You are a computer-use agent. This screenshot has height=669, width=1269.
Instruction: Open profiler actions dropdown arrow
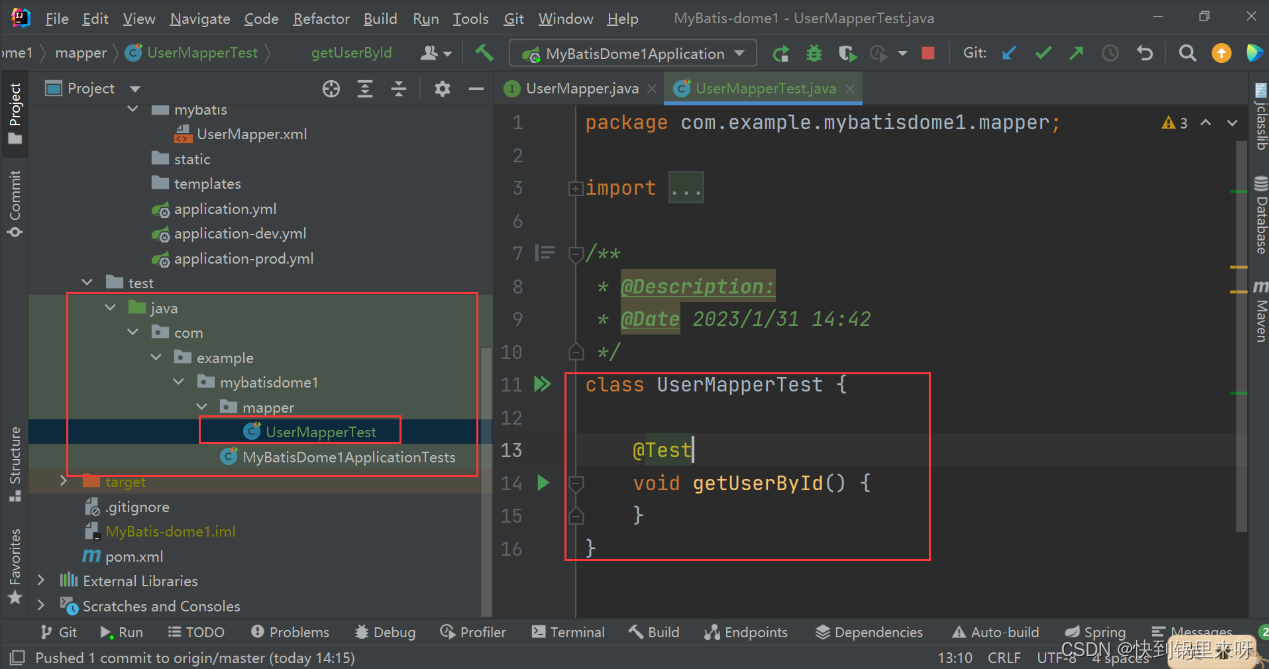[x=902, y=53]
